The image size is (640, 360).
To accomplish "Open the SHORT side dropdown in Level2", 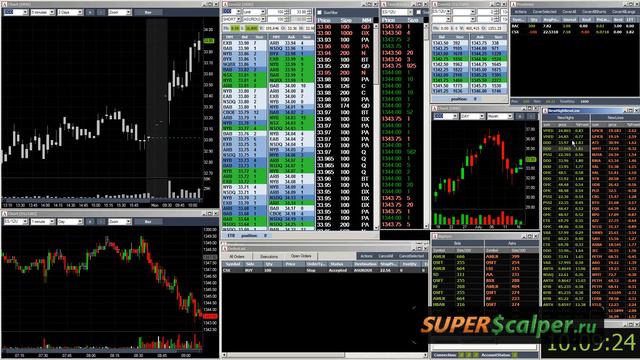I will [232, 19].
